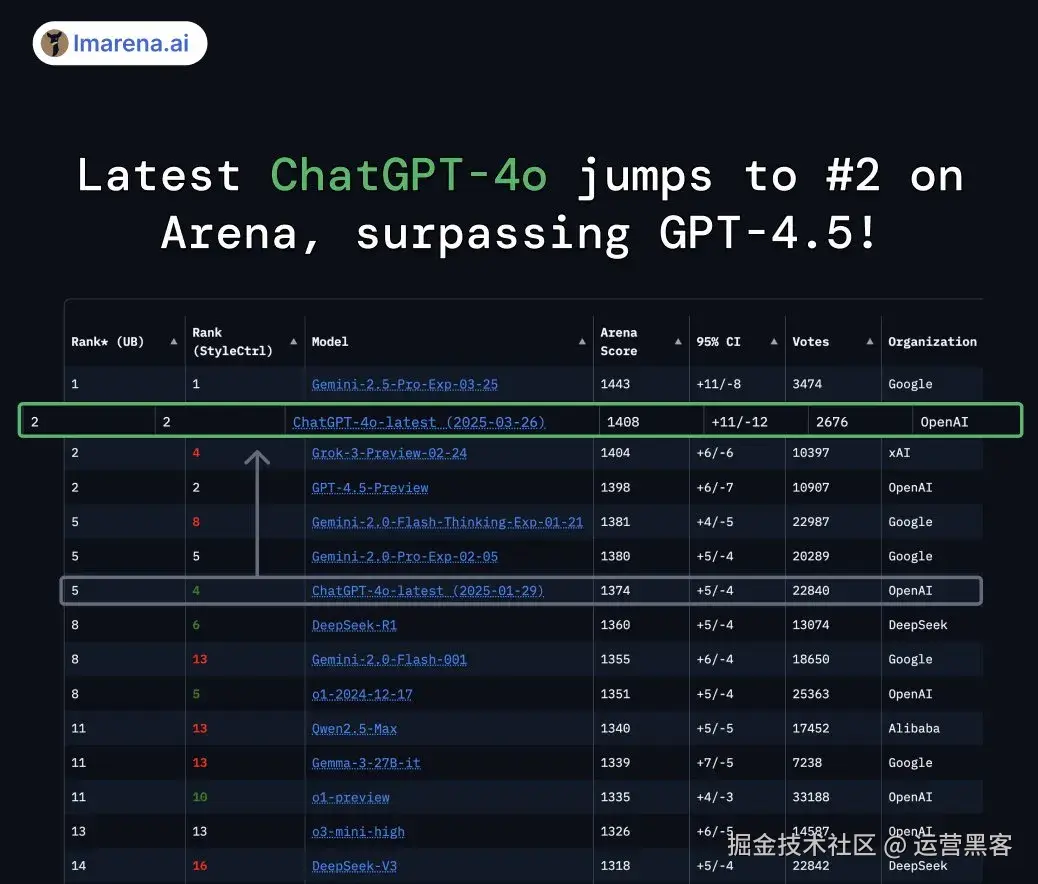Click green StyleCtrl rank 5 in o1-2024-12-17 row
This screenshot has width=1038, height=884.
coord(196,694)
